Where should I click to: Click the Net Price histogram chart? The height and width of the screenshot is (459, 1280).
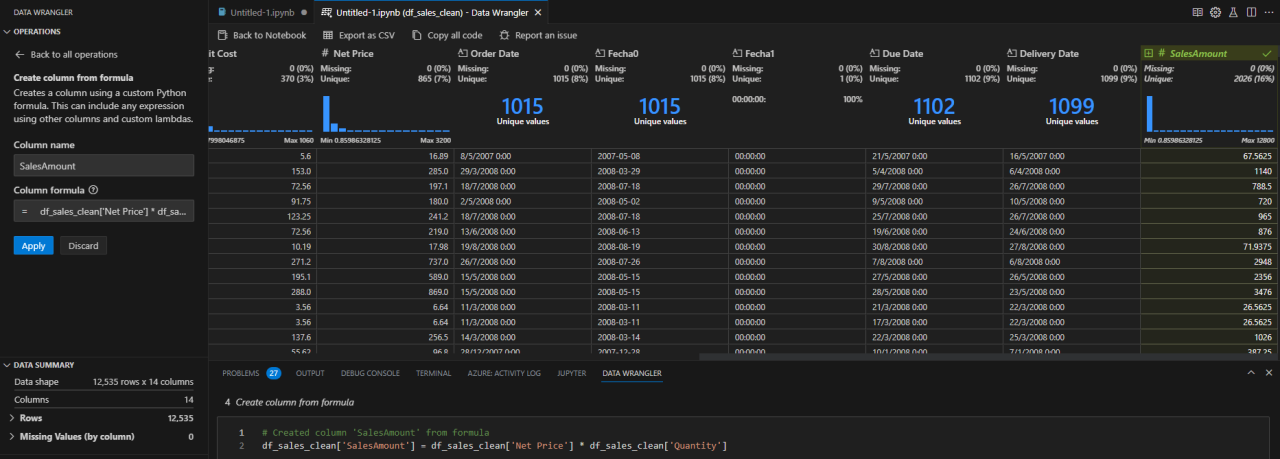point(385,113)
